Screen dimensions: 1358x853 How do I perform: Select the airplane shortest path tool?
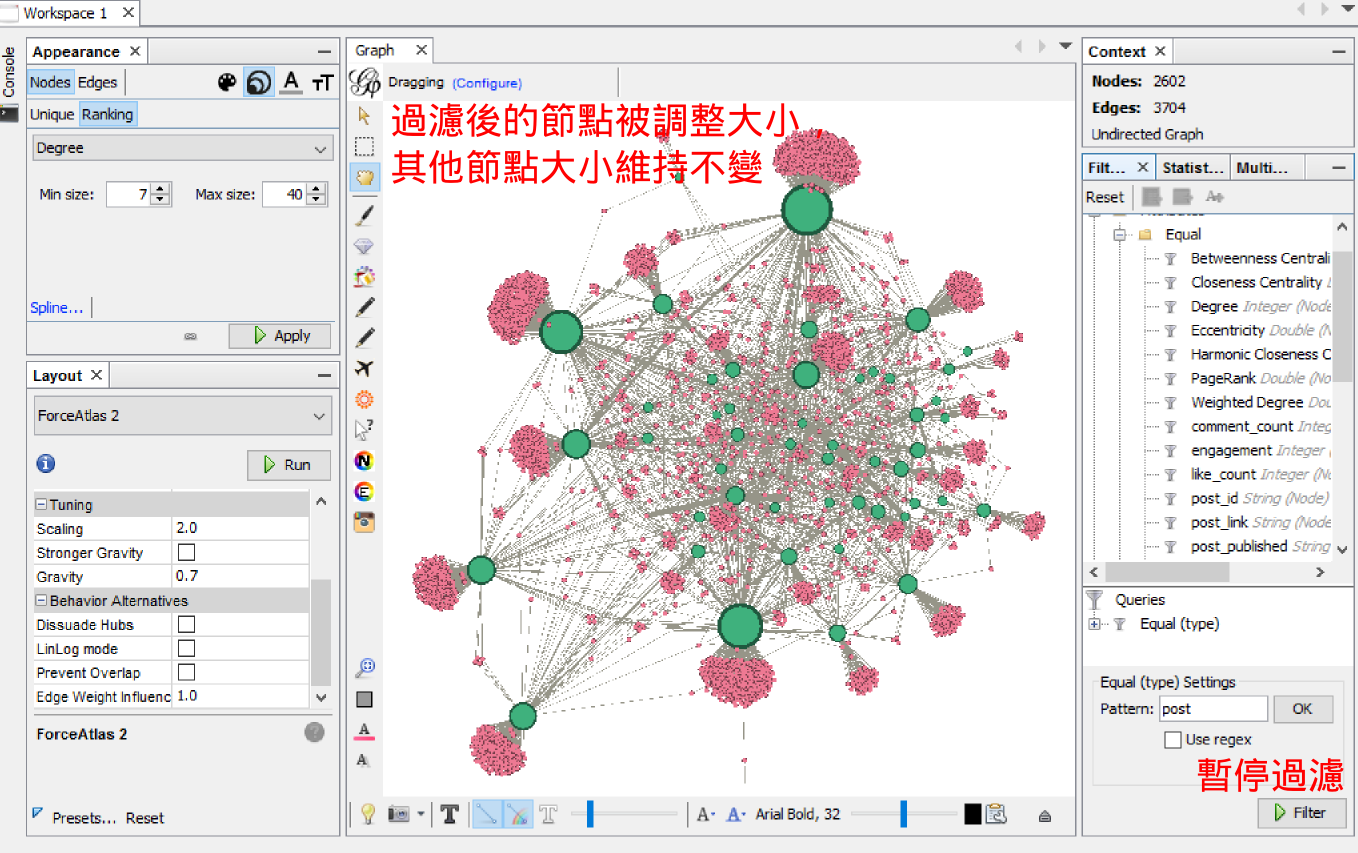coord(364,369)
